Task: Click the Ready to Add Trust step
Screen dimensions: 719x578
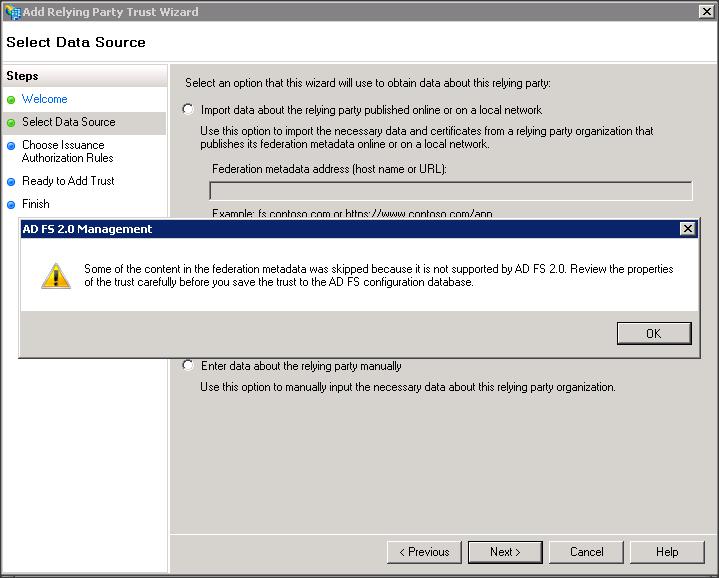Action: coord(68,181)
